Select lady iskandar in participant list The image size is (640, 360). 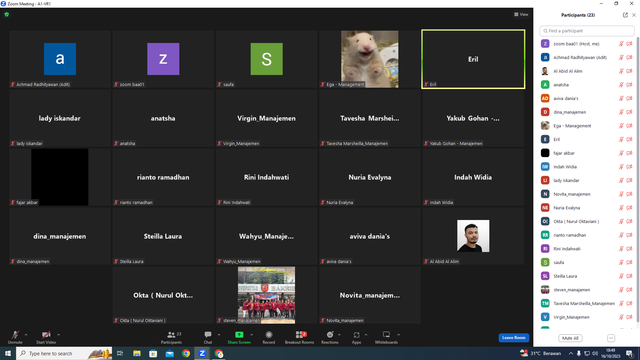pos(587,180)
